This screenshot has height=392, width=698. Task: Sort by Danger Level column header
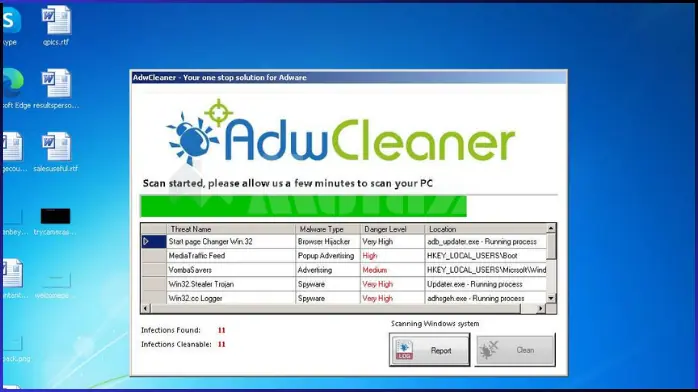pyautogui.click(x=392, y=229)
